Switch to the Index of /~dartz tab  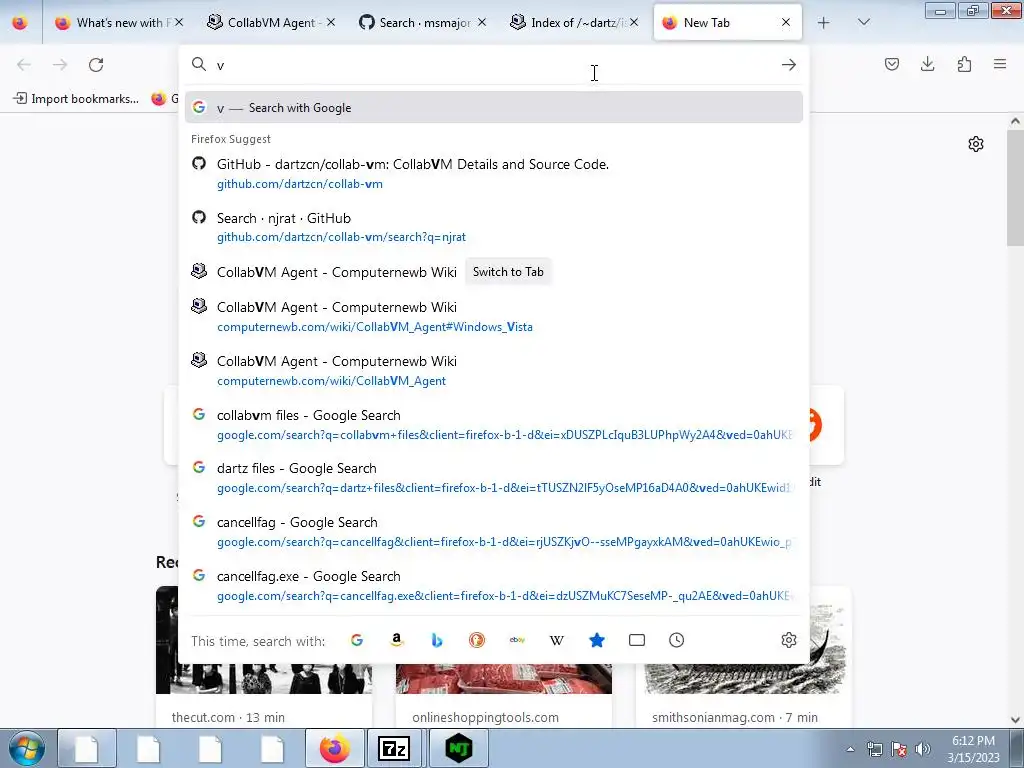pyautogui.click(x=573, y=23)
